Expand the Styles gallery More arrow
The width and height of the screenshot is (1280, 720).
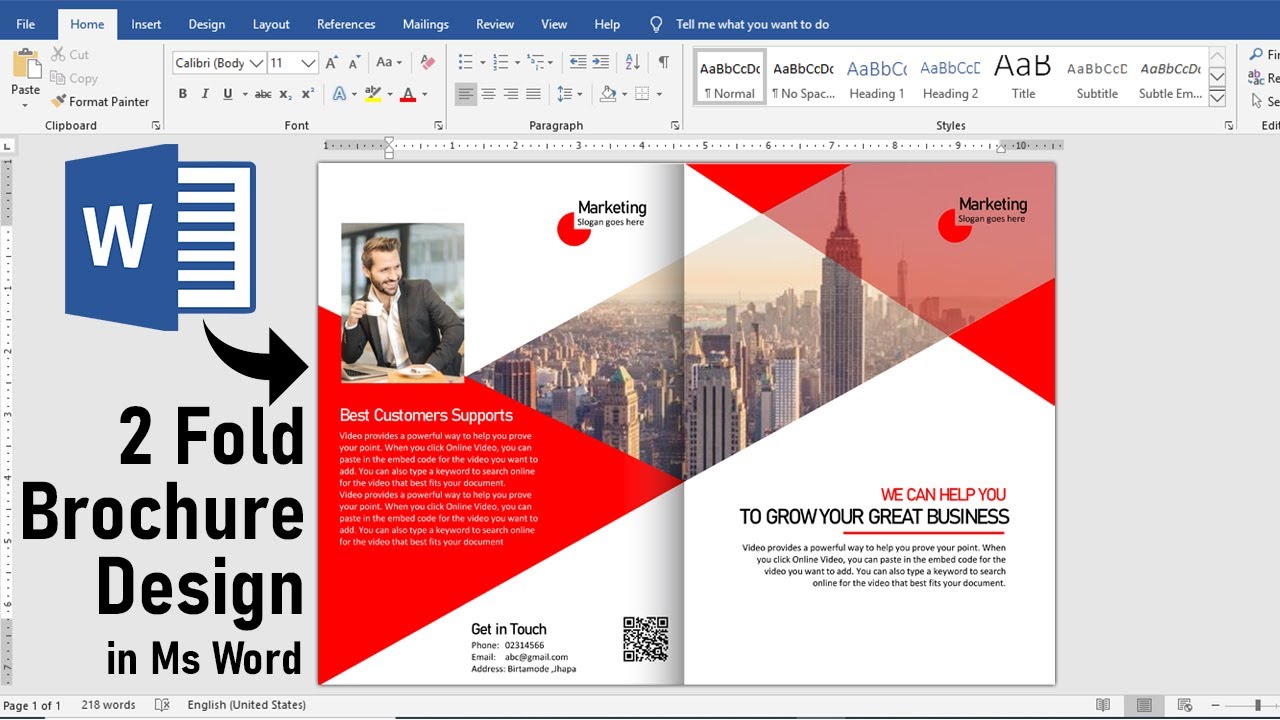[1217, 99]
